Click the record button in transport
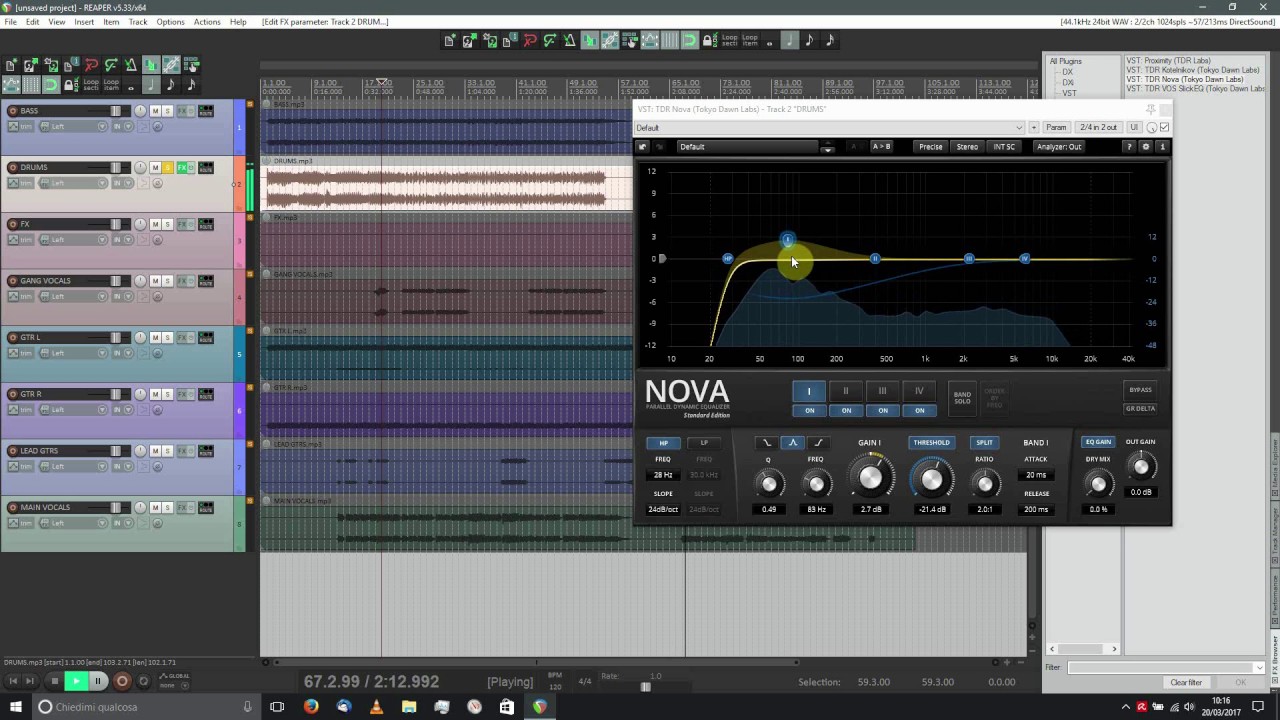1280x720 pixels. 122,681
